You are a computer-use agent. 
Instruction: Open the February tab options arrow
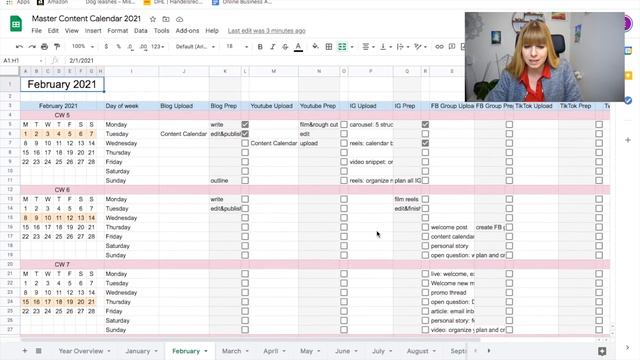pos(206,351)
